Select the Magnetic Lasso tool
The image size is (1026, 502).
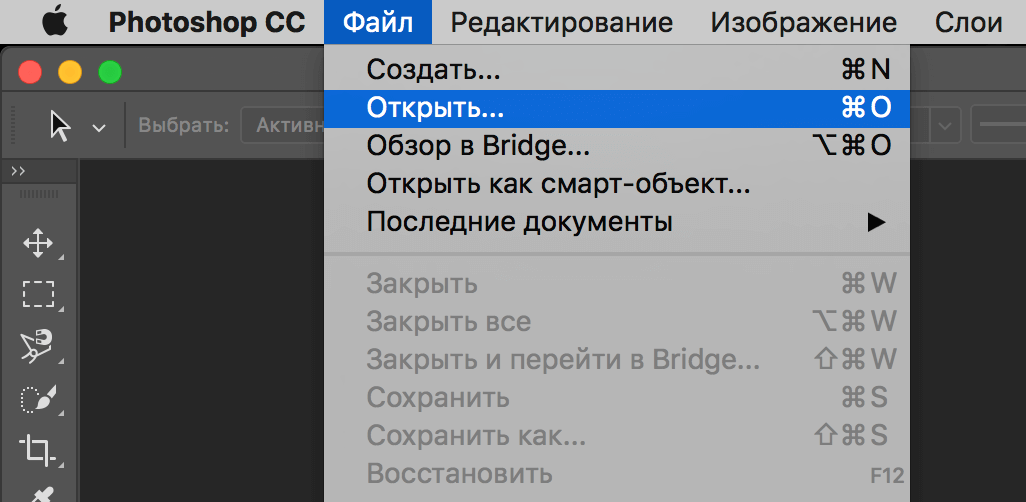point(38,347)
